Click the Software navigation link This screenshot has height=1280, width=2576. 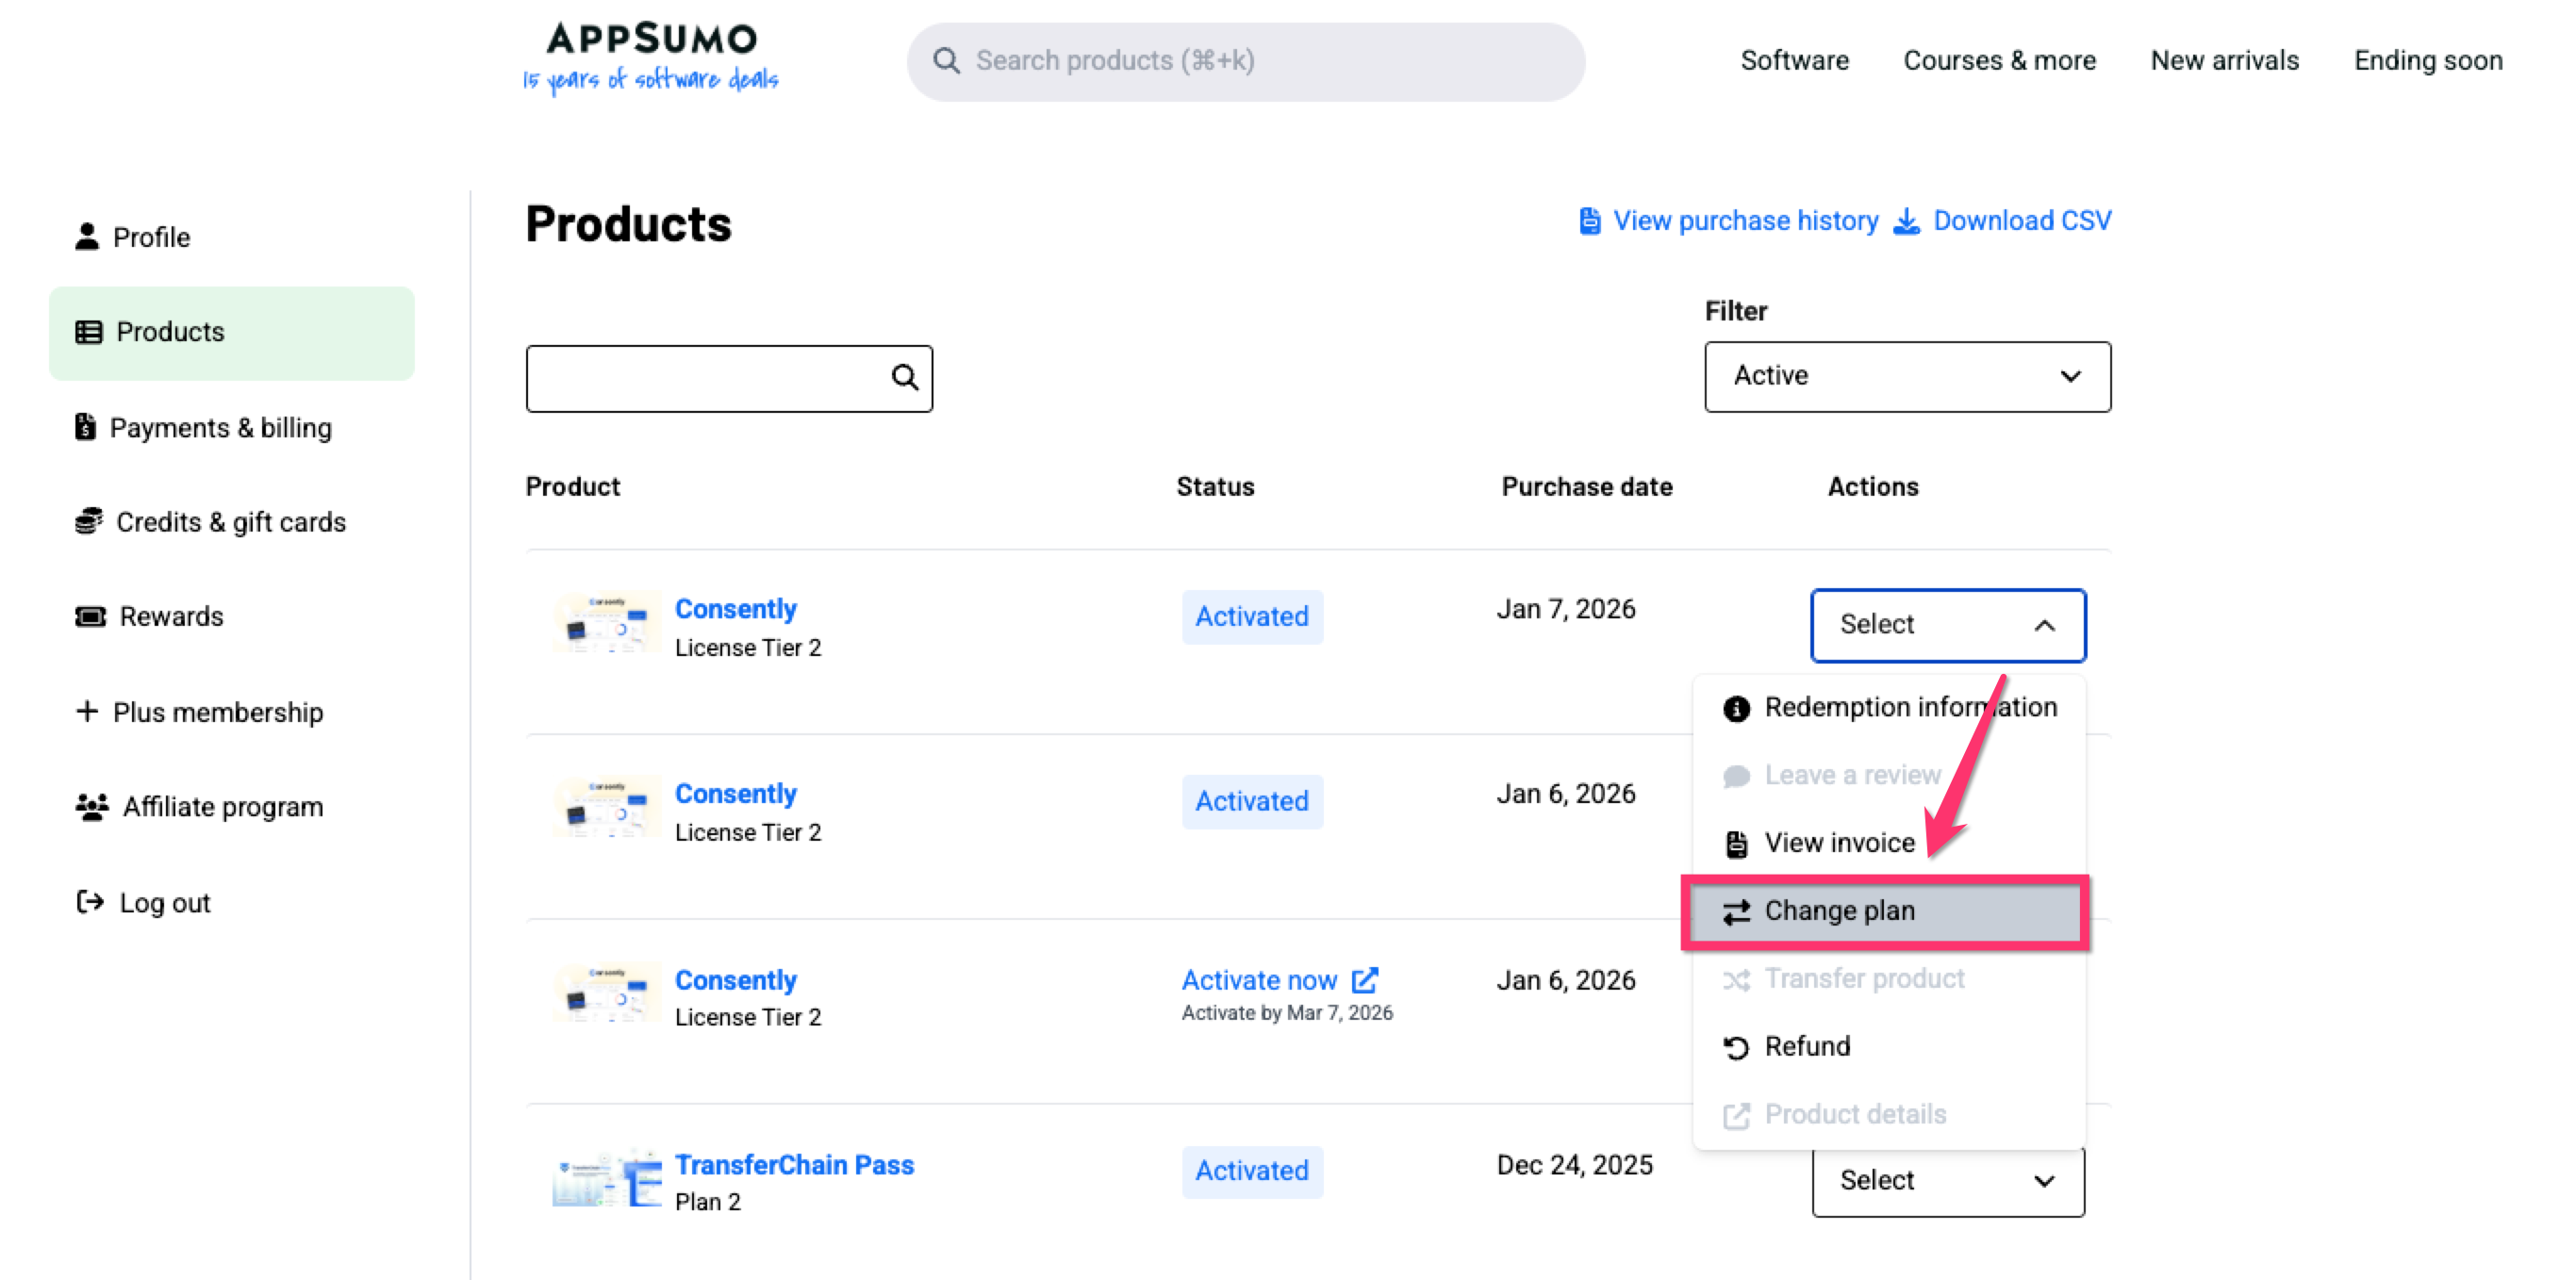click(1794, 60)
